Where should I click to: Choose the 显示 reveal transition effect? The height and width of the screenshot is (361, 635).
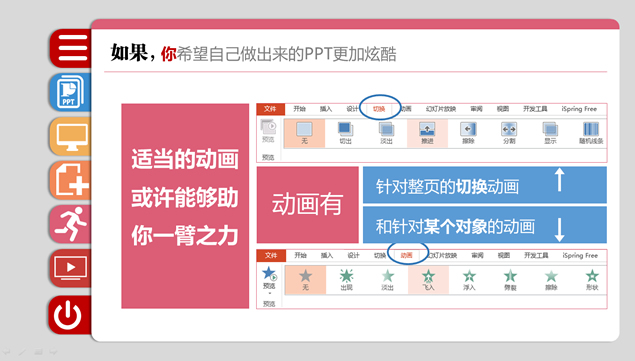pyautogui.click(x=550, y=133)
